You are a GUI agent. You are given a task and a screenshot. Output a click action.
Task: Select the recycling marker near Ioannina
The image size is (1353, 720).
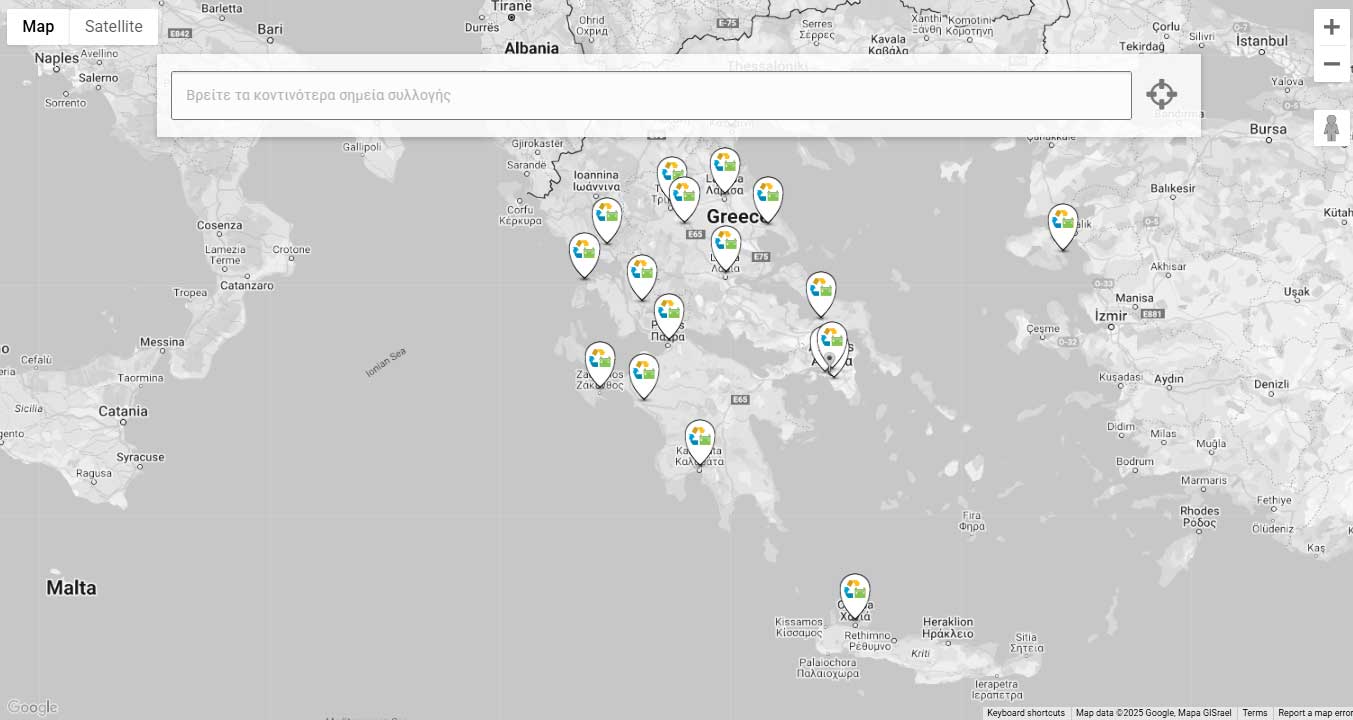point(607,218)
